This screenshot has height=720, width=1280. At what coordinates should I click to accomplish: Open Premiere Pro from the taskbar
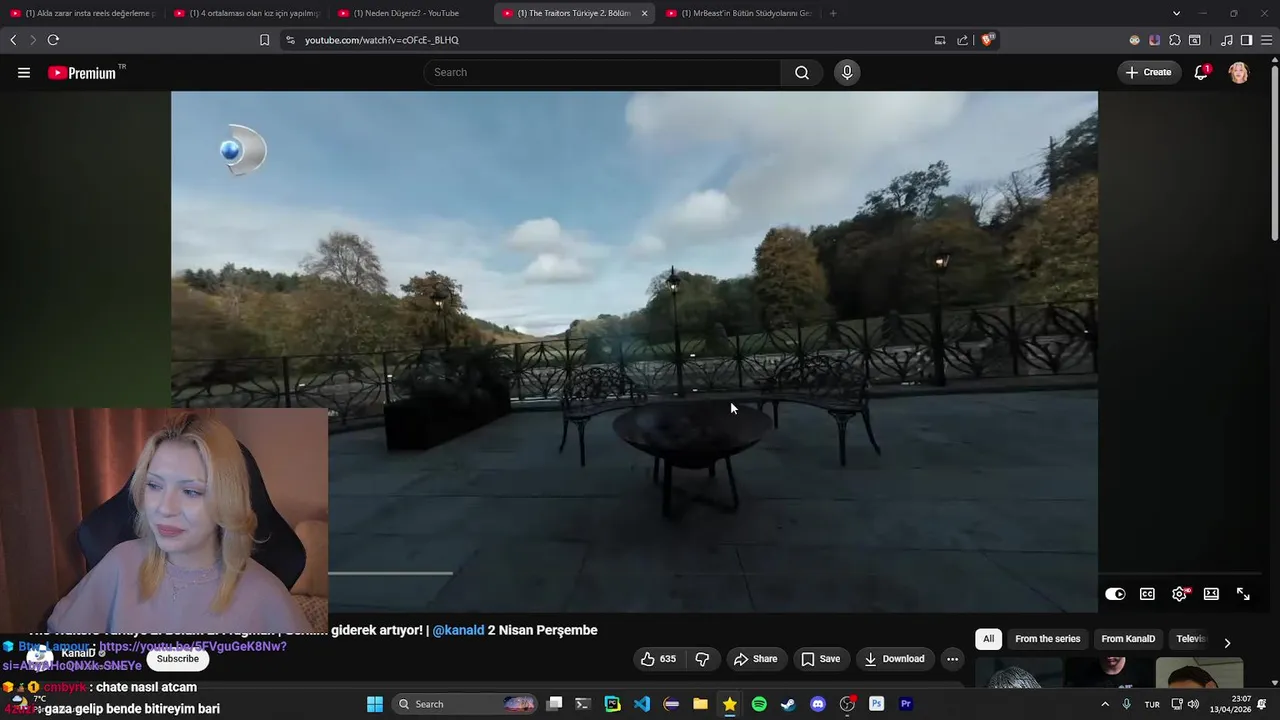(906, 704)
